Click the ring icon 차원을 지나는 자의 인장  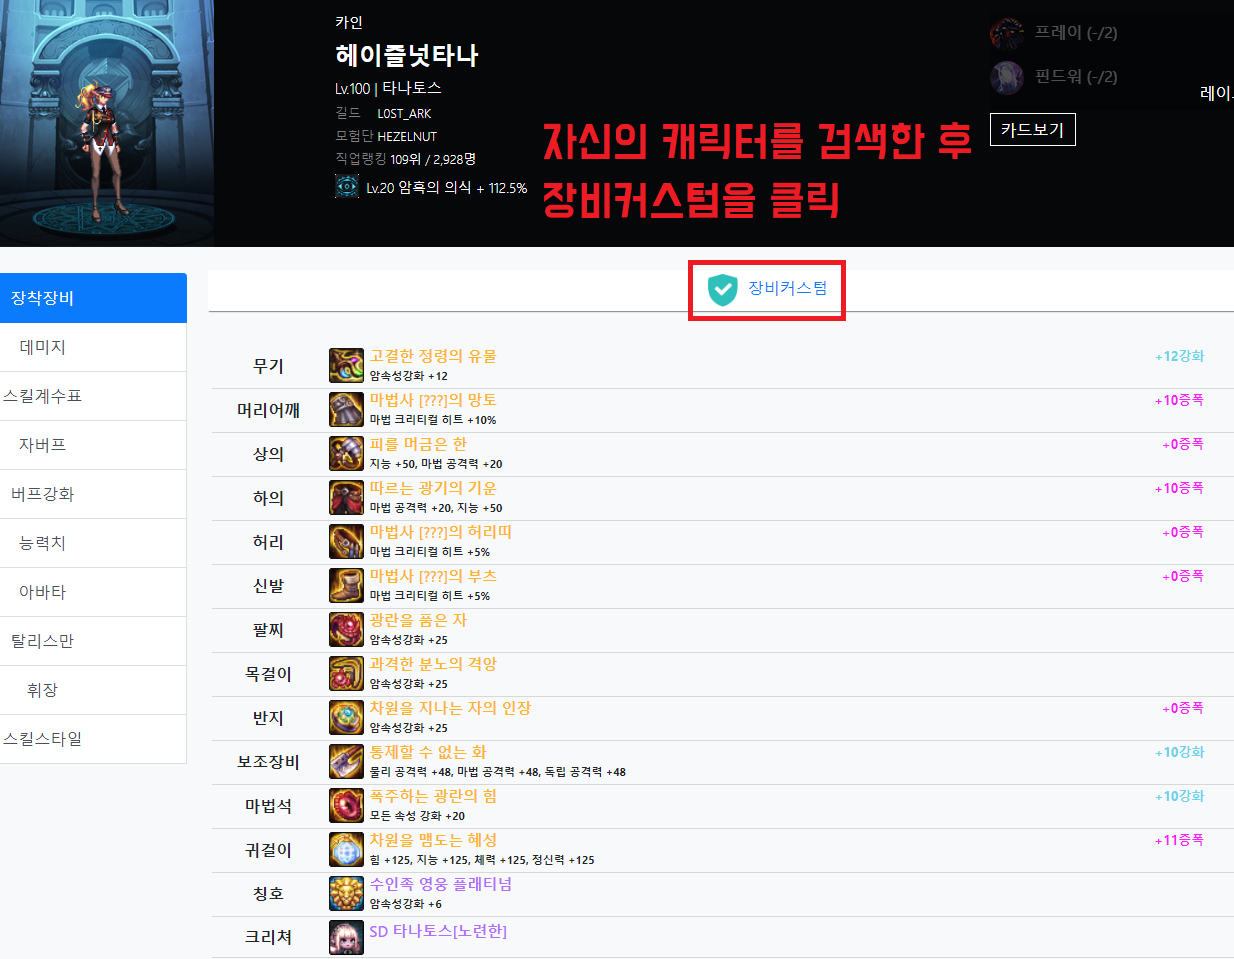[x=346, y=718]
